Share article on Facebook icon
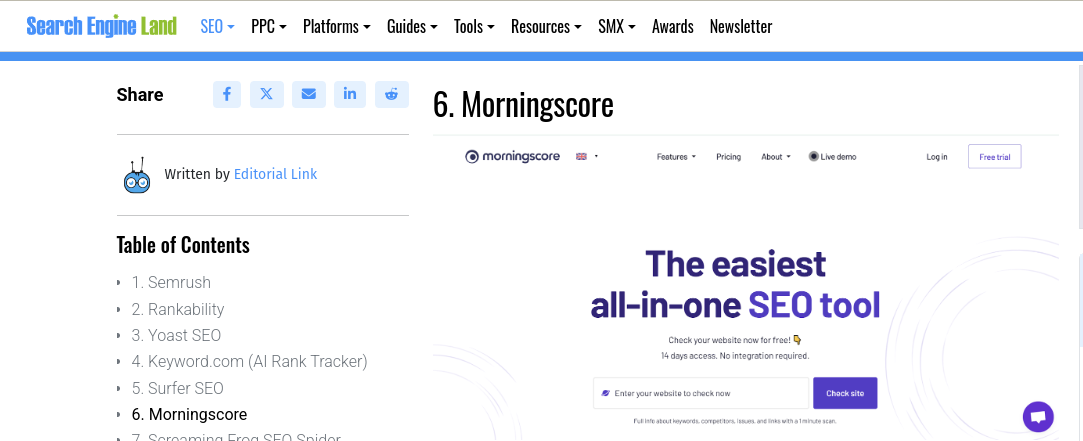 [x=227, y=94]
